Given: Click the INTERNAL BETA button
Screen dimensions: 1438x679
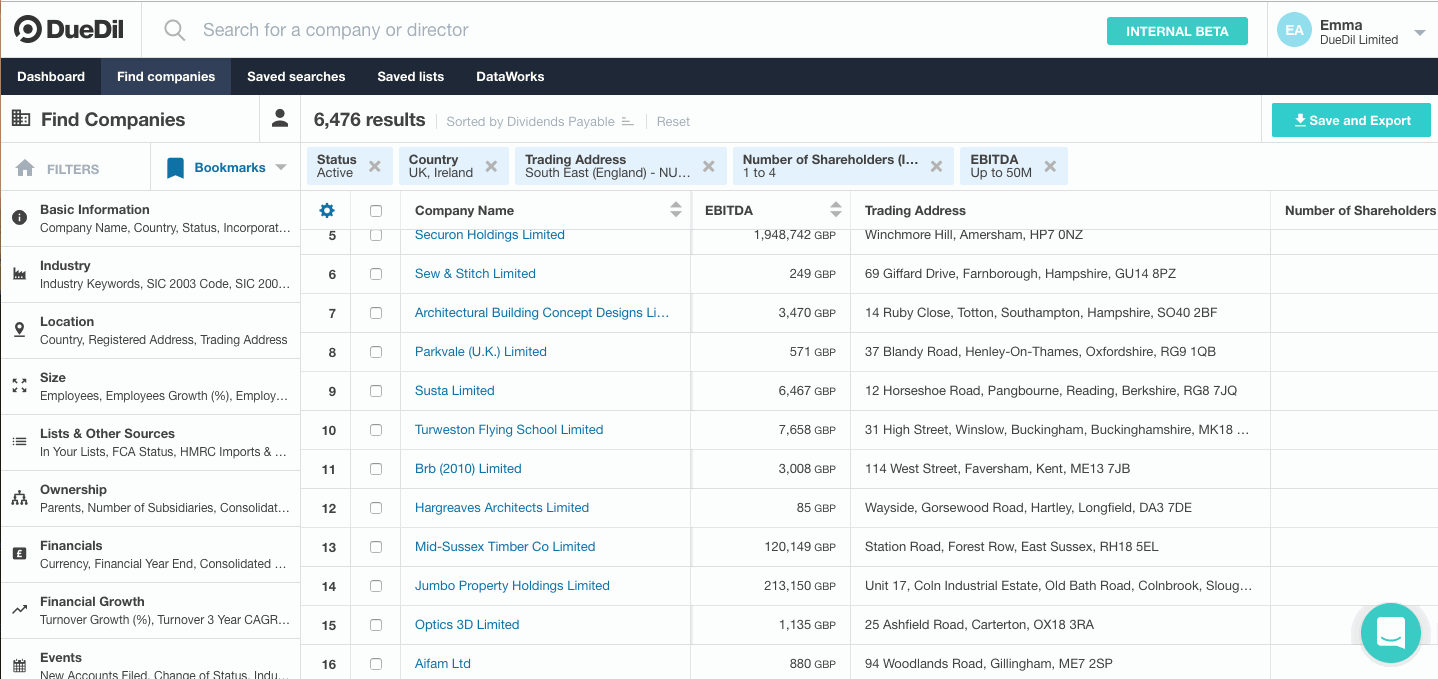Looking at the screenshot, I should point(1177,31).
